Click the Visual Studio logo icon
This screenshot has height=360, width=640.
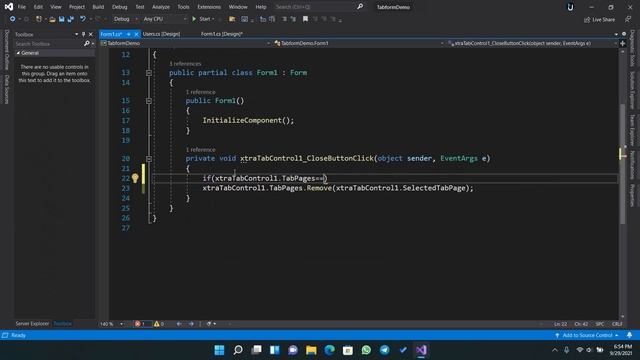click(9, 7)
